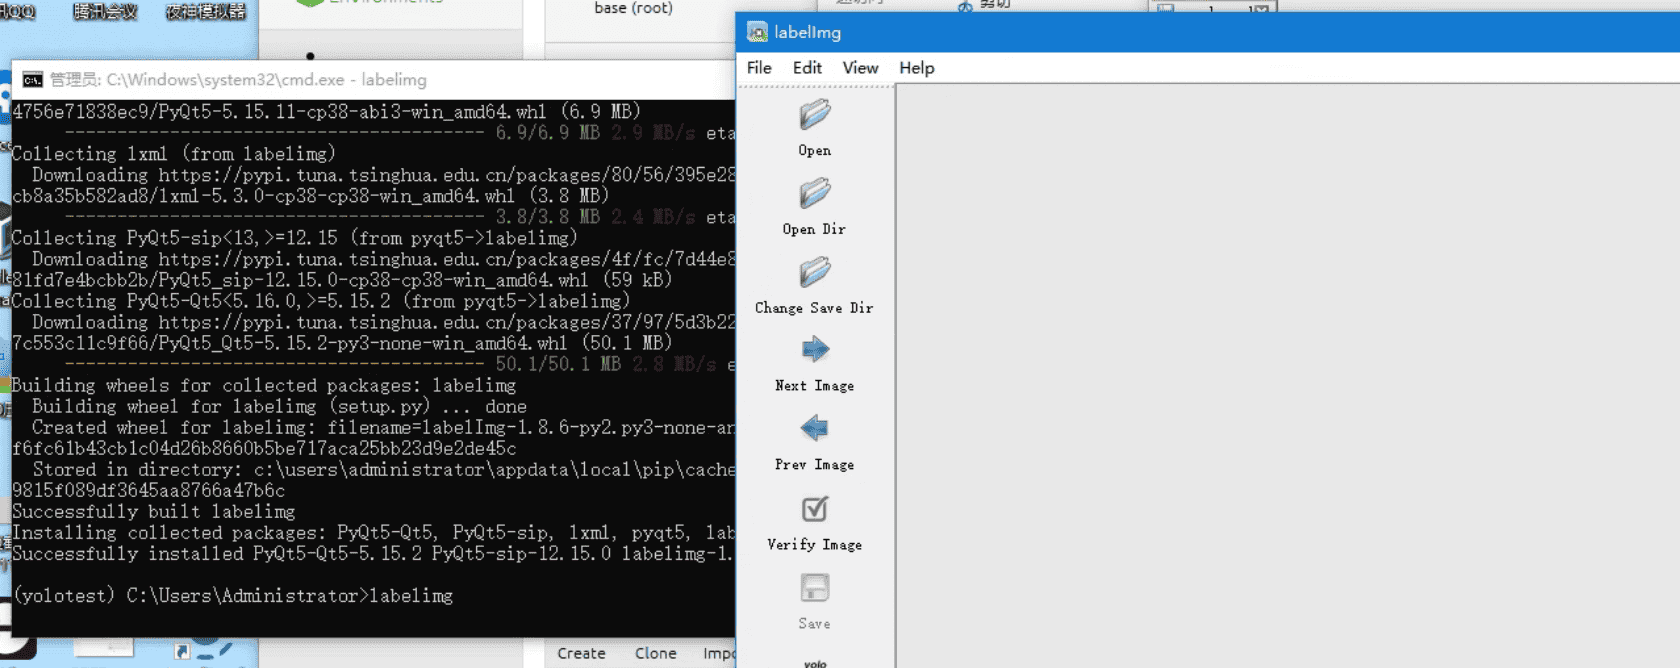1680x668 pixels.
Task: Open the Edit menu in labelImg
Action: pyautogui.click(x=807, y=68)
